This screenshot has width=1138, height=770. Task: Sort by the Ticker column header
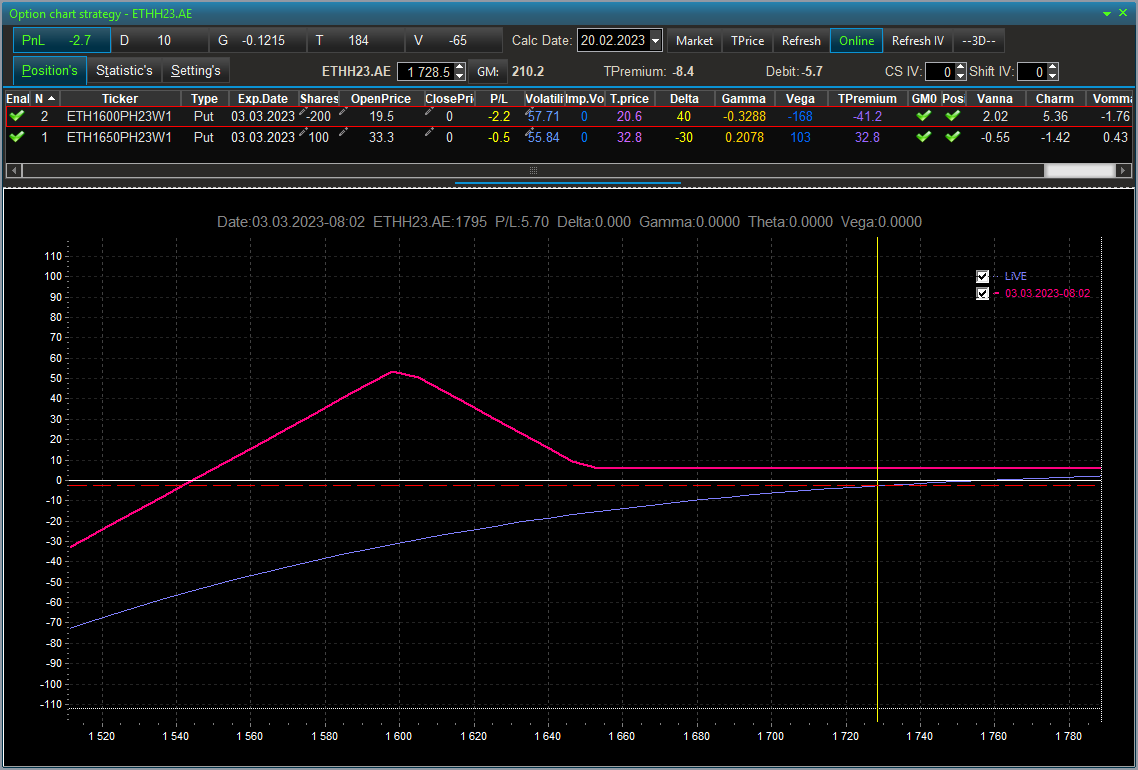120,99
